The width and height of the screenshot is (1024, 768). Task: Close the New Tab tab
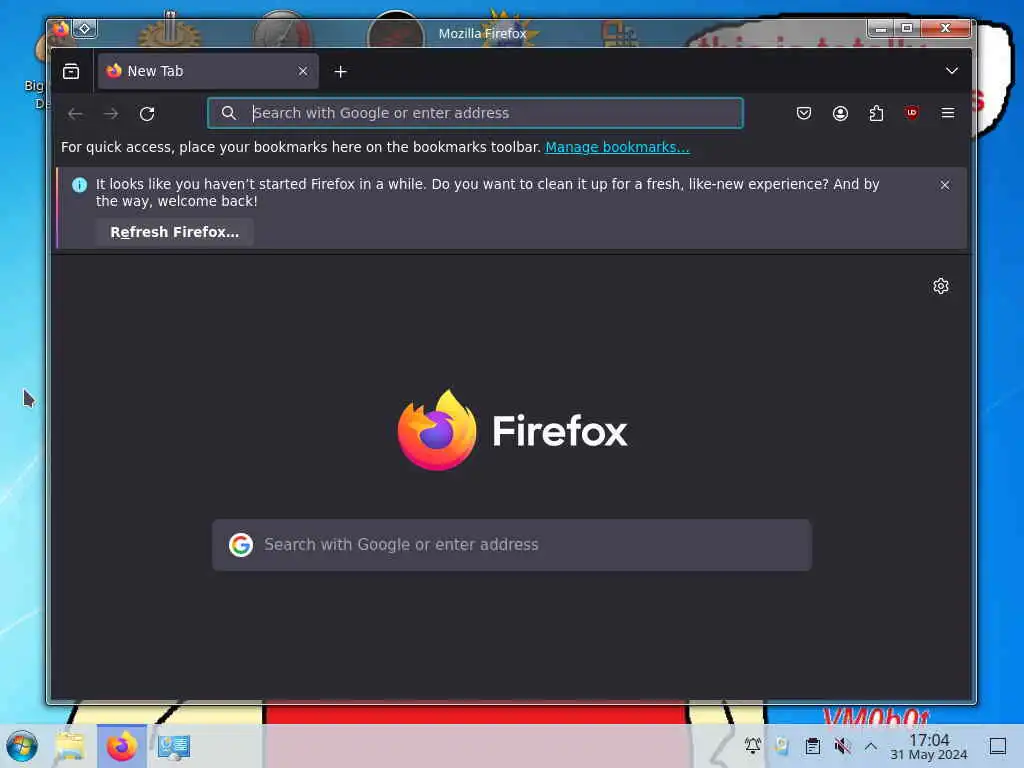302,71
